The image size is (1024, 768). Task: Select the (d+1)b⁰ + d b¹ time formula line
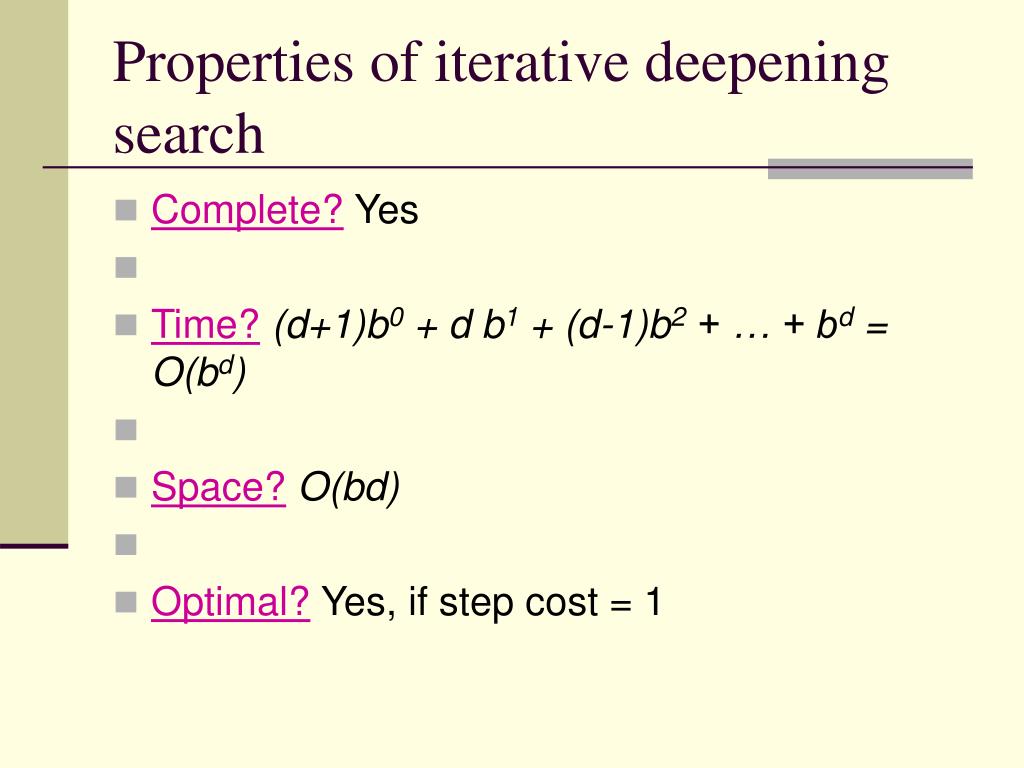coord(581,325)
